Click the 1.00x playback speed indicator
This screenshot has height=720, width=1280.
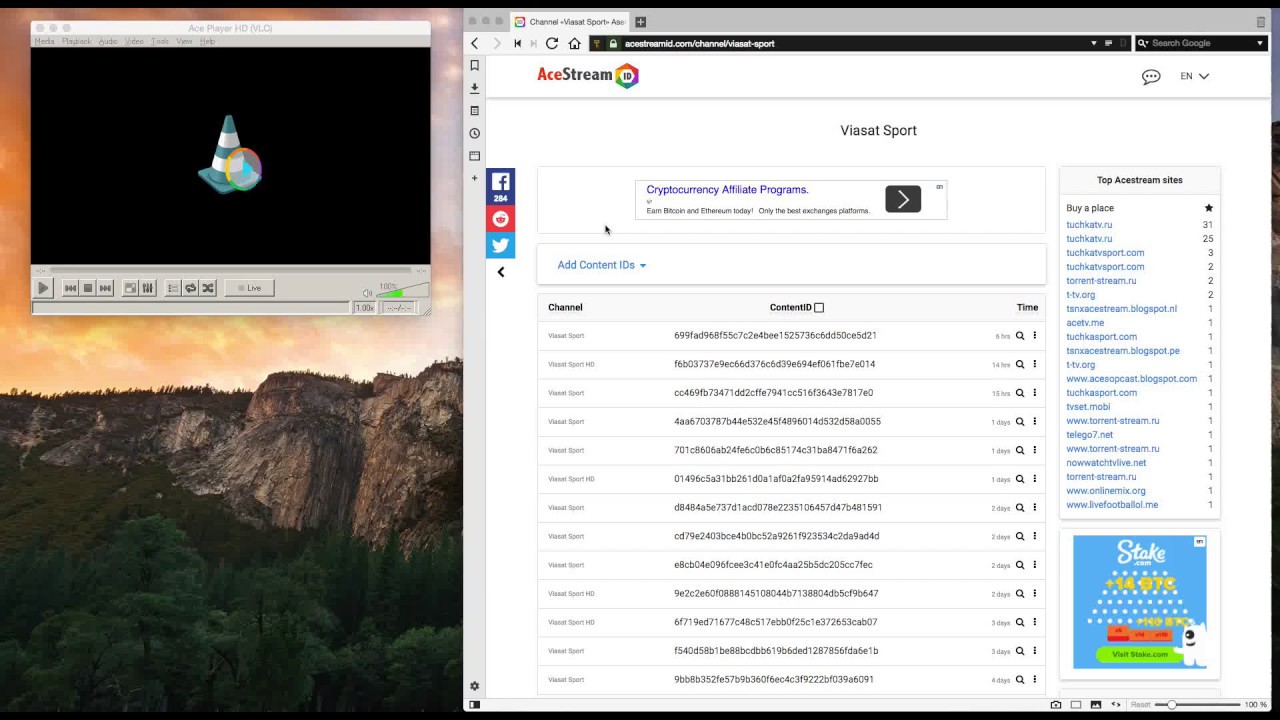(x=365, y=308)
